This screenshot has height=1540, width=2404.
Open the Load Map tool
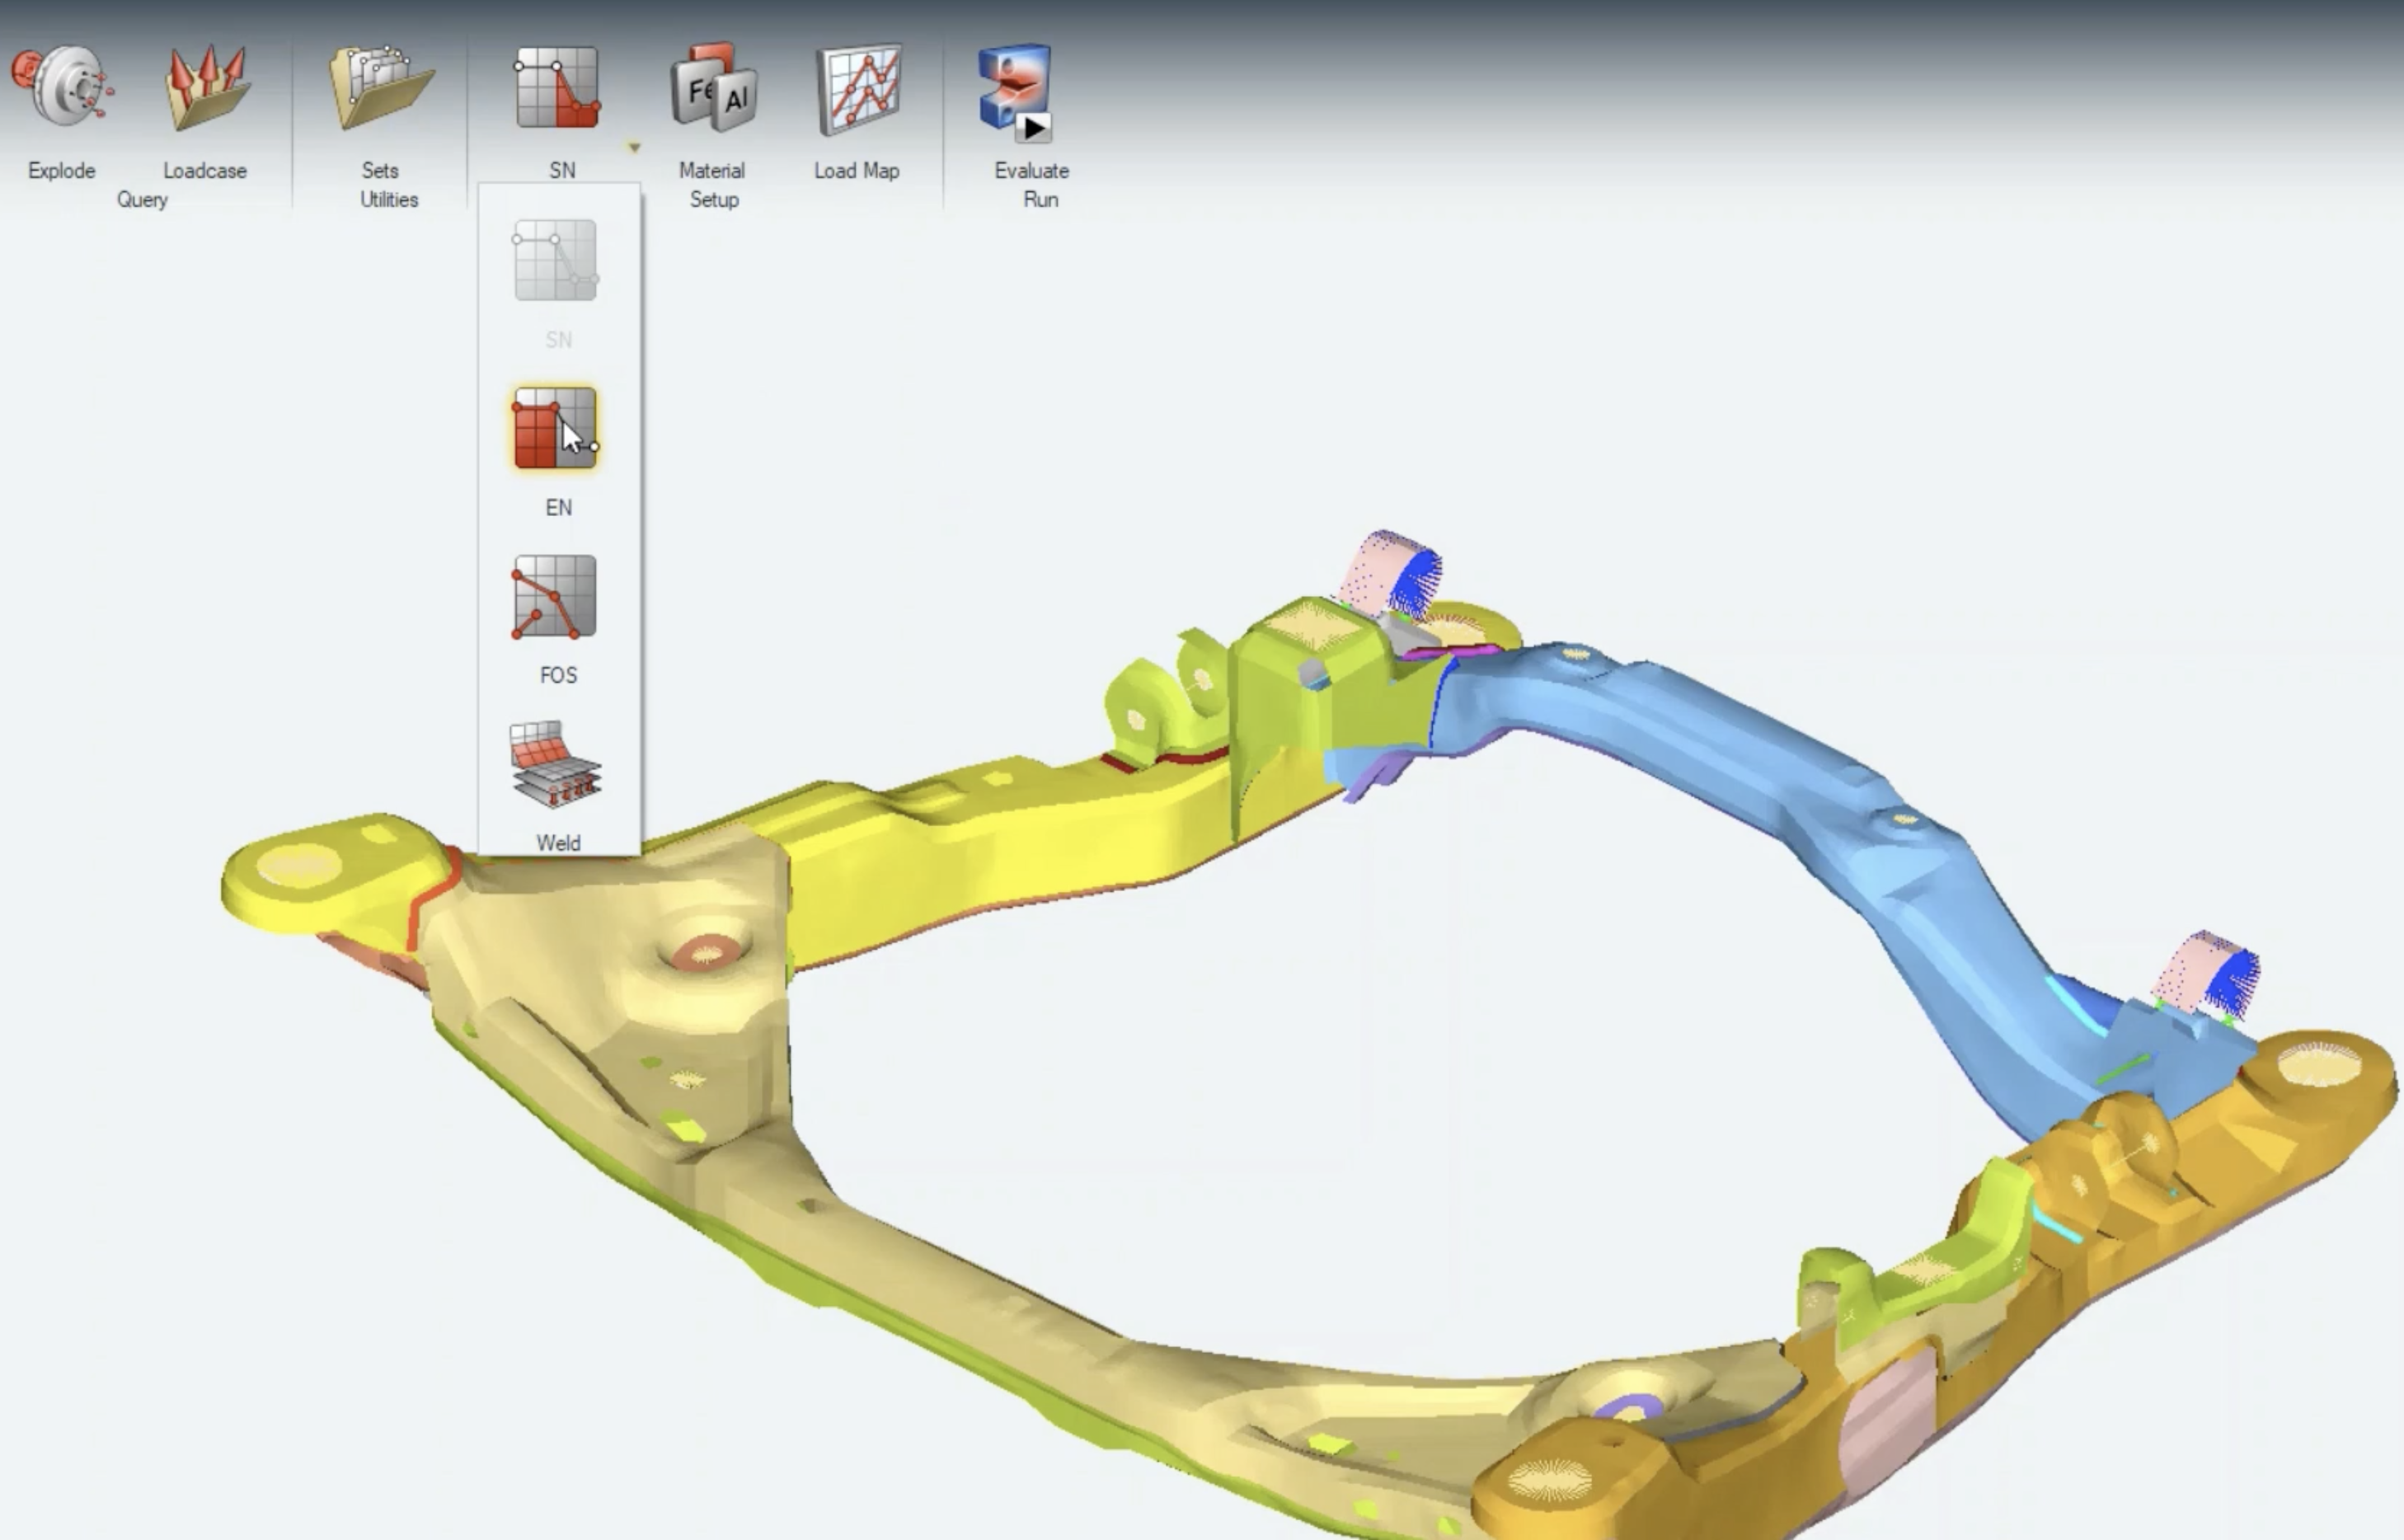coord(858,89)
